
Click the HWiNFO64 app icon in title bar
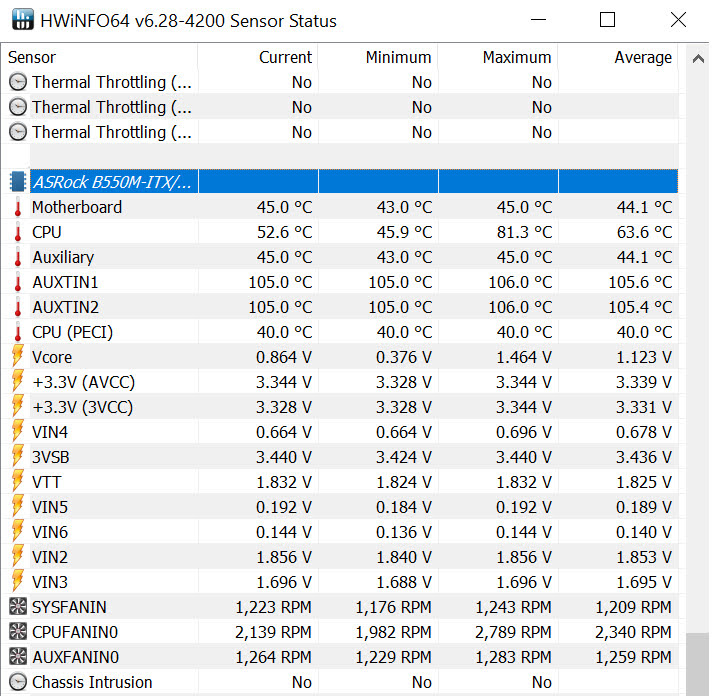(21, 21)
